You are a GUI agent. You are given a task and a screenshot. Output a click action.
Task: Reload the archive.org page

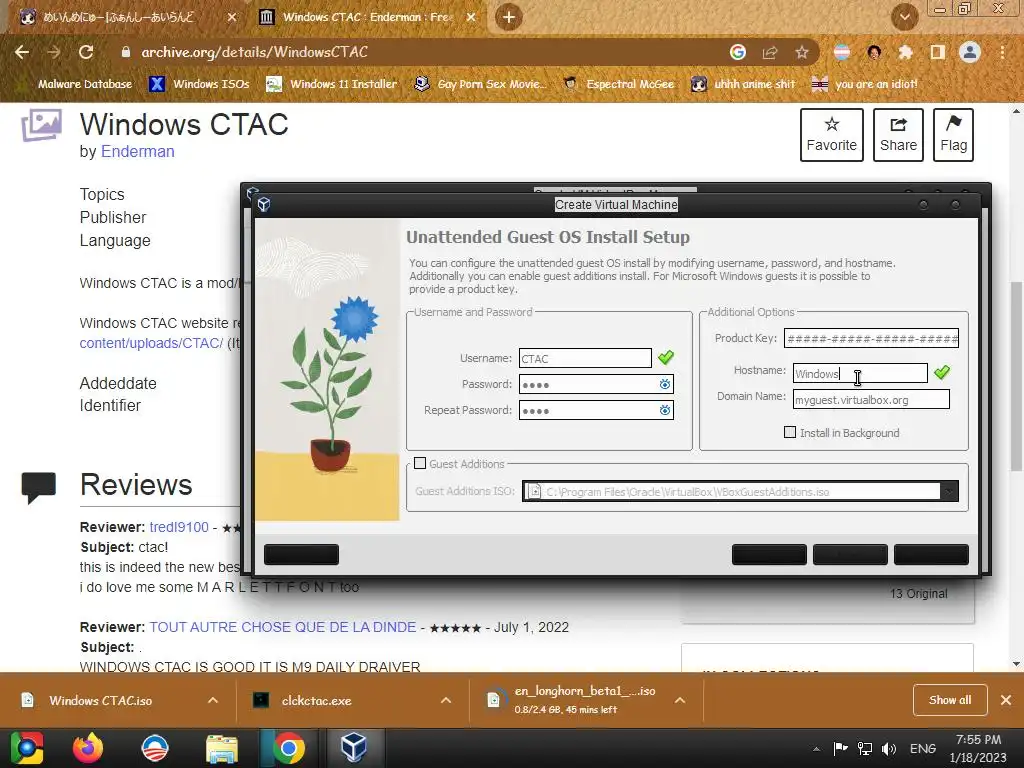[x=86, y=52]
